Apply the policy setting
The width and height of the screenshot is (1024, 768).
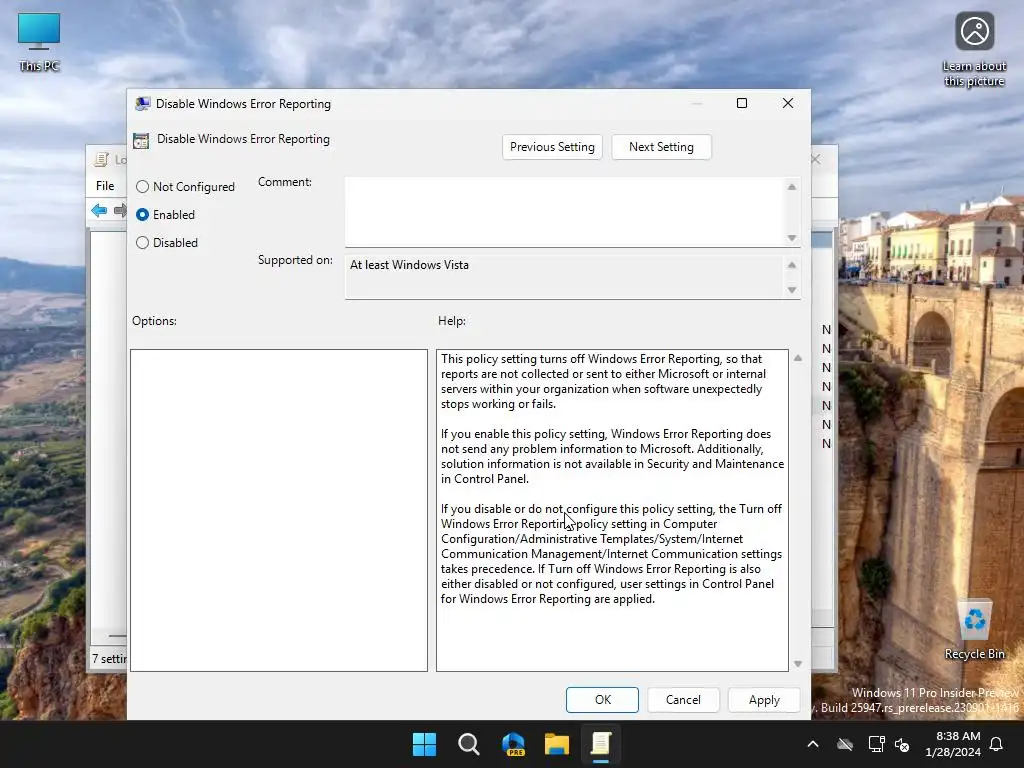pyautogui.click(x=764, y=700)
